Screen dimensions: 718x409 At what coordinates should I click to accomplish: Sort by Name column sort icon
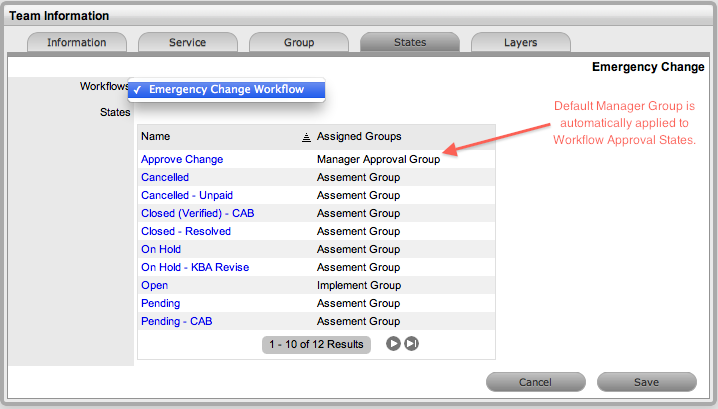point(305,136)
